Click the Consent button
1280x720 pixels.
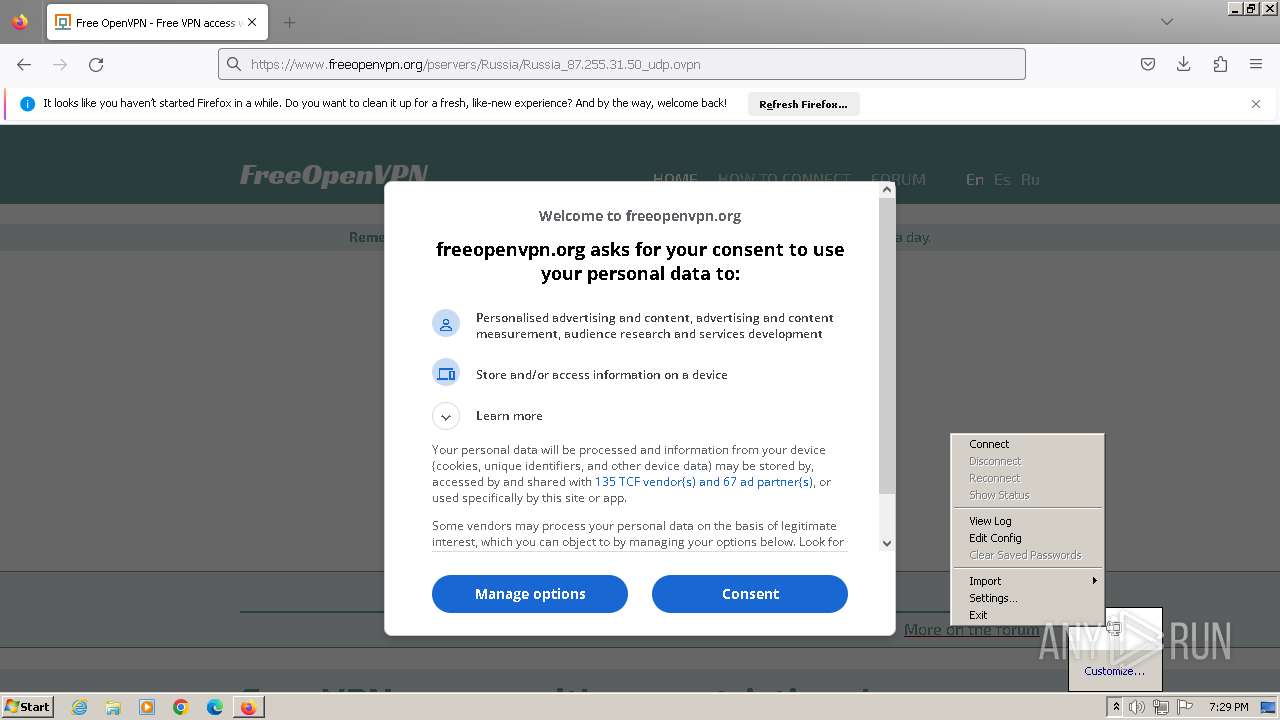click(x=750, y=594)
